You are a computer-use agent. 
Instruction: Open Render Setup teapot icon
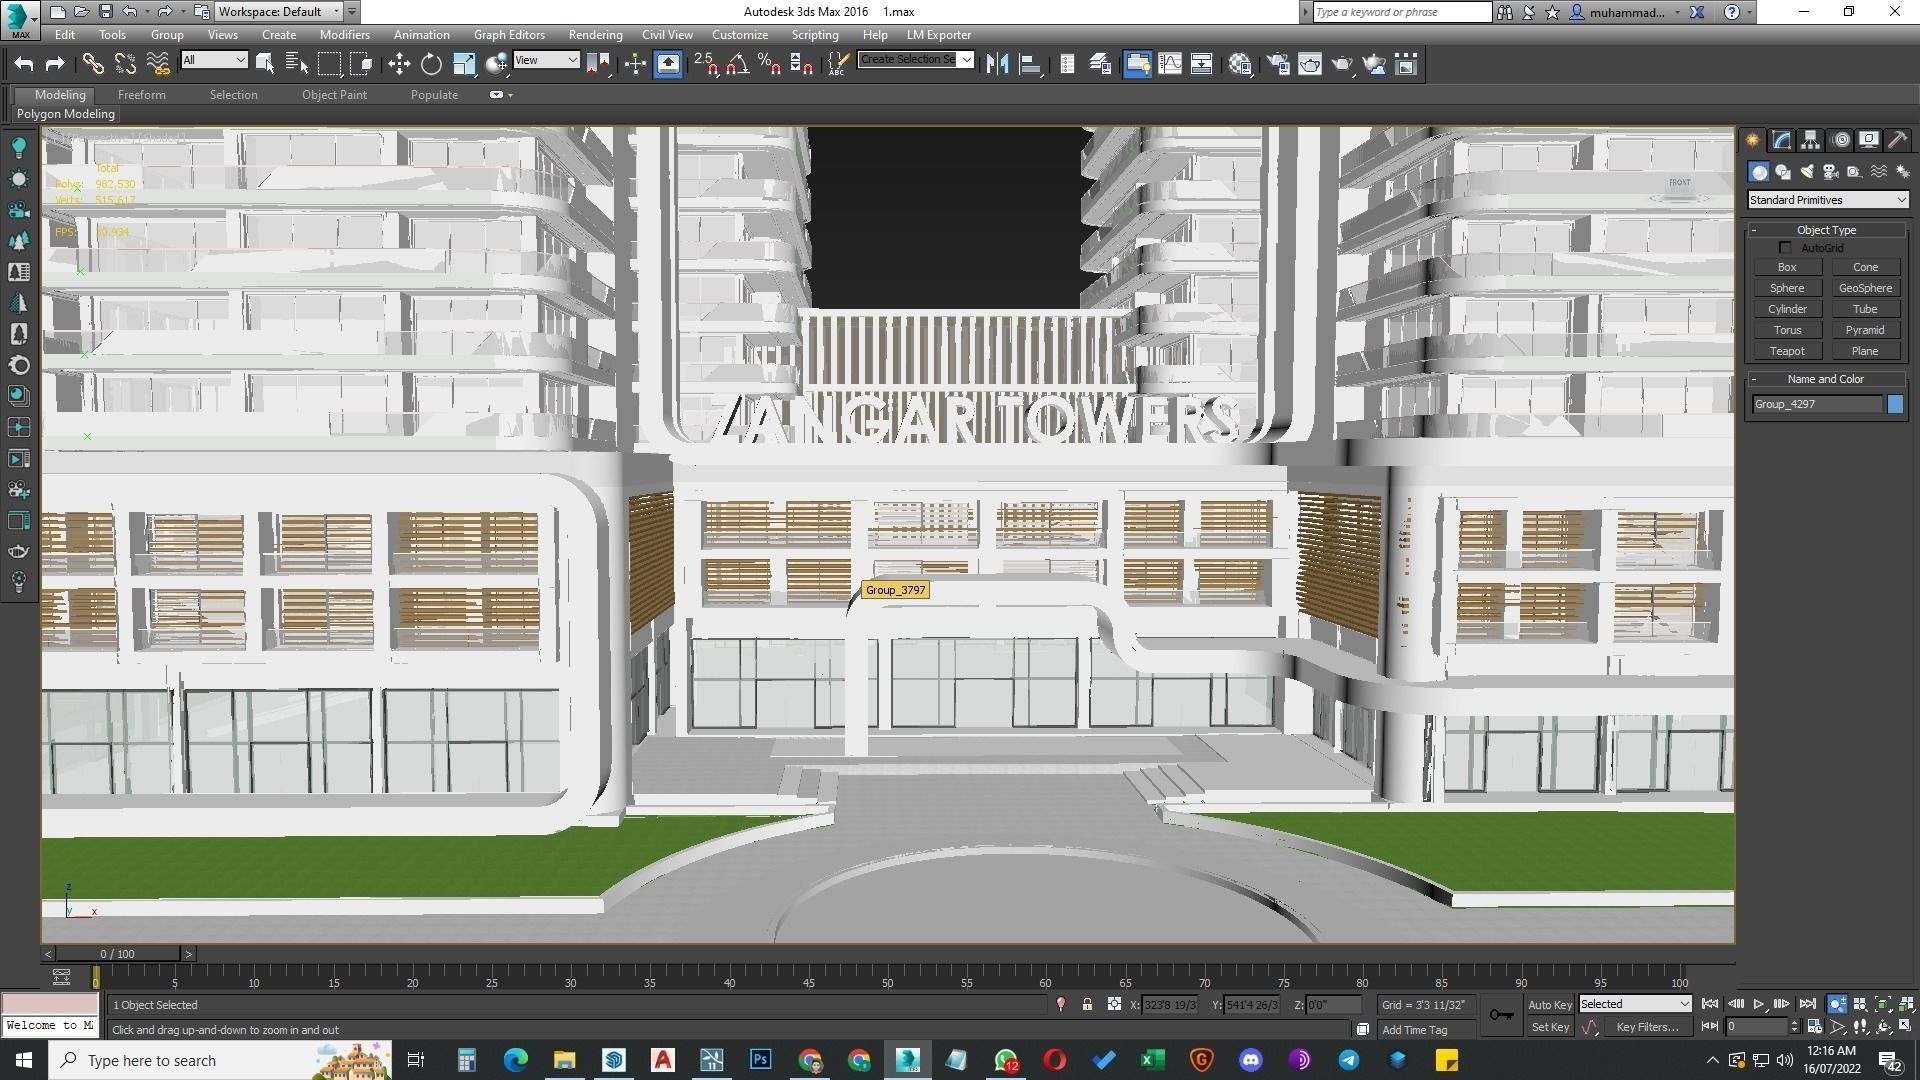point(1278,64)
